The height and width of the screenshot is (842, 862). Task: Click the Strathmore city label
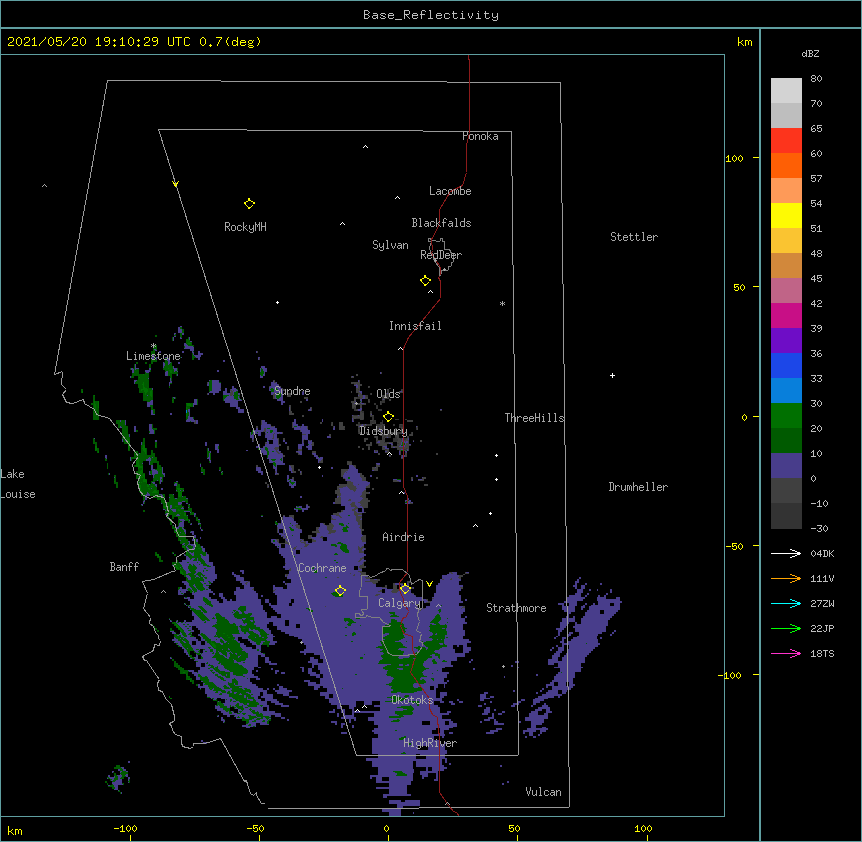coord(516,608)
